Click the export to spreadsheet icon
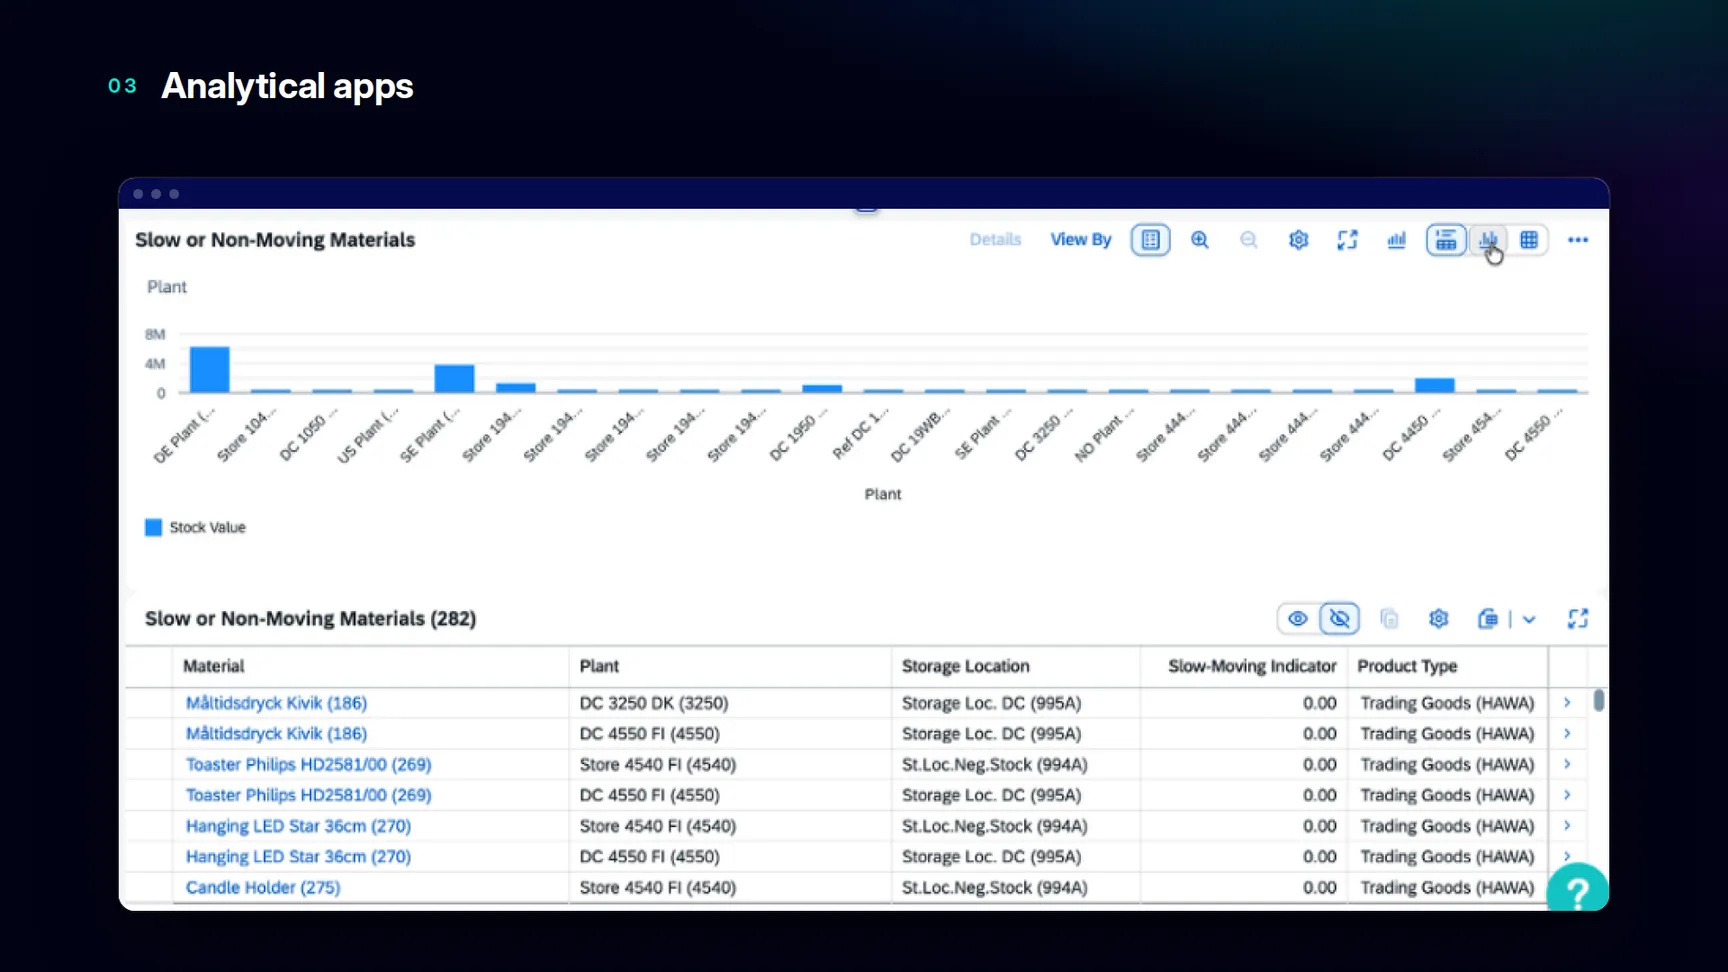 1487,619
